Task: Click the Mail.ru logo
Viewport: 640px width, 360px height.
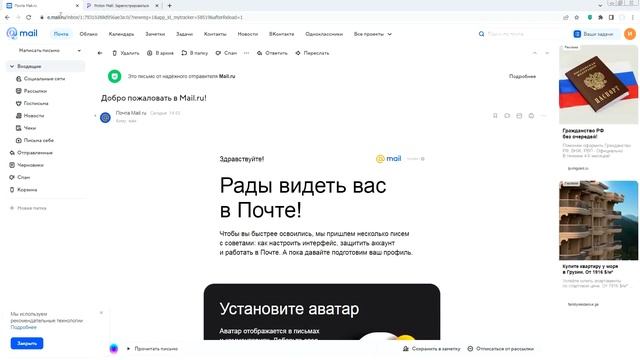Action: click(x=22, y=33)
